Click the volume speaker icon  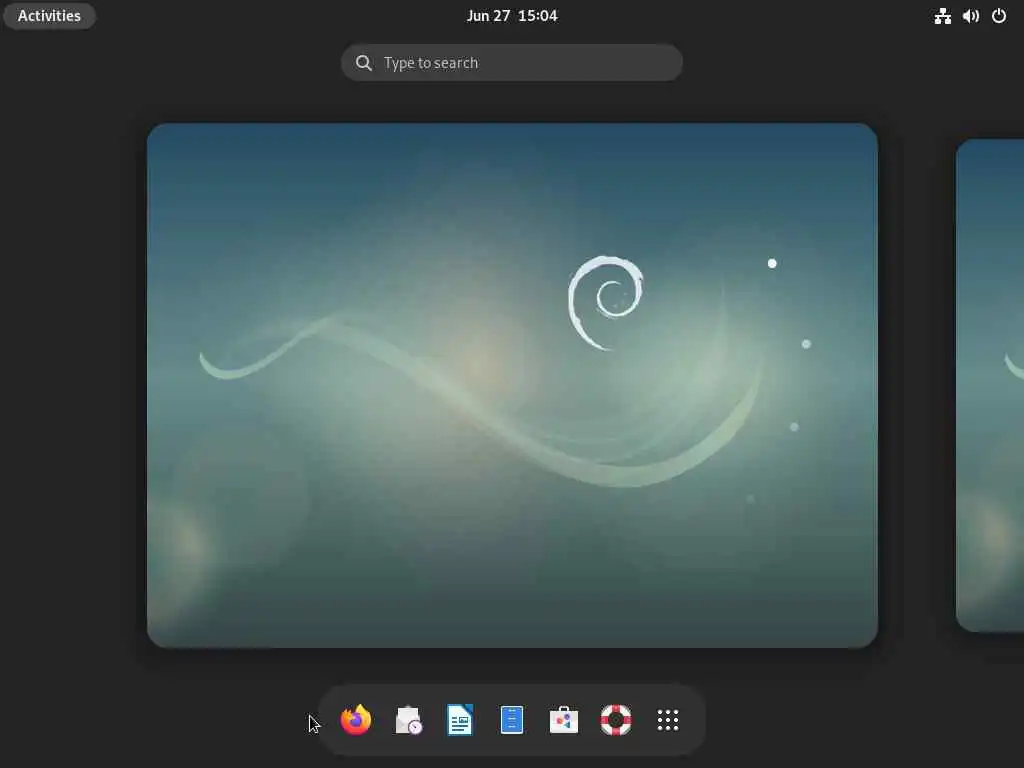pyautogui.click(x=970, y=16)
